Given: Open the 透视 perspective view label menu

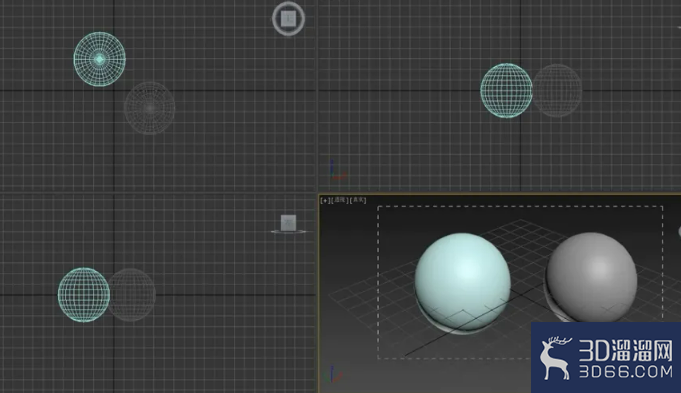Looking at the screenshot, I should 340,200.
